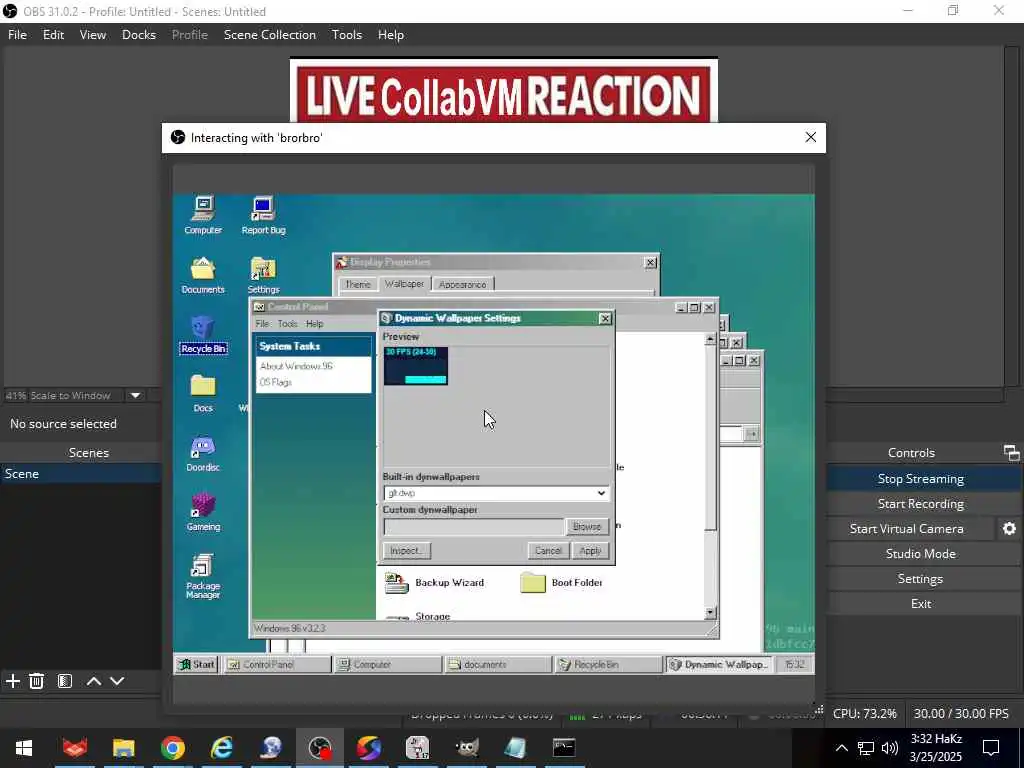Click the Windows 96 Start button
The width and height of the screenshot is (1024, 768).
197,664
